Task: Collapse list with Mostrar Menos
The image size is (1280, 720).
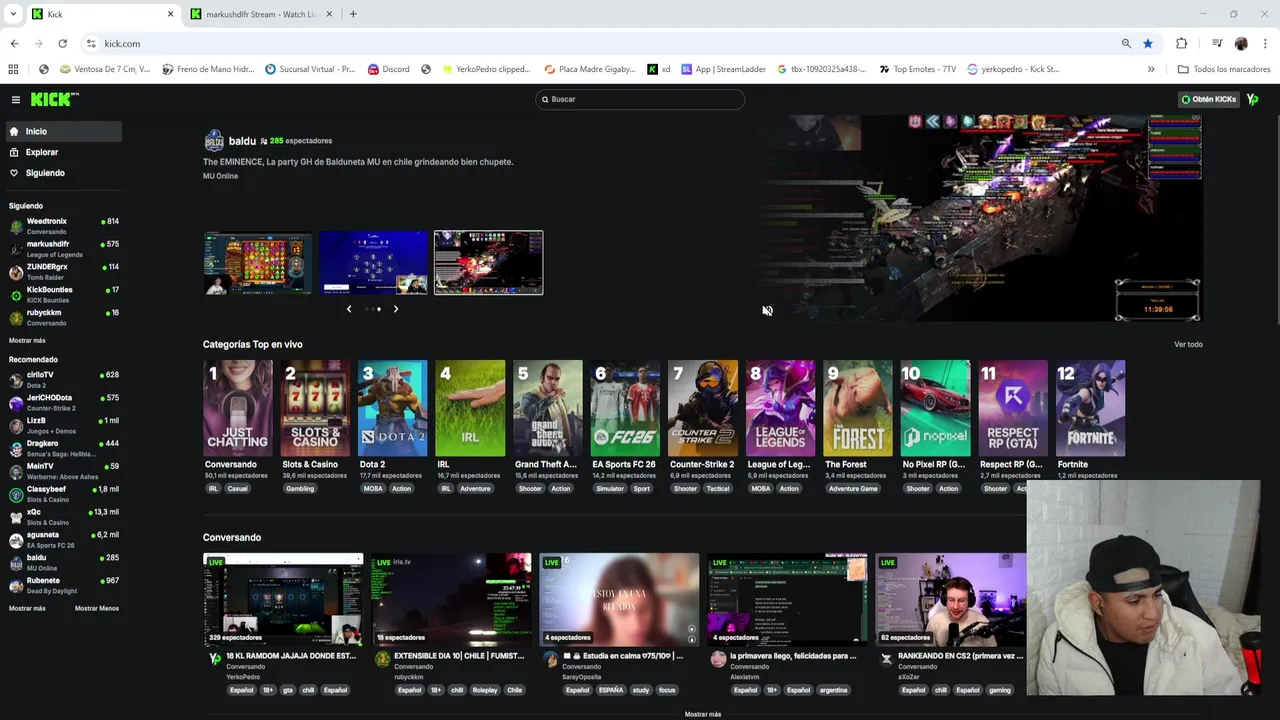Action: click(97, 608)
